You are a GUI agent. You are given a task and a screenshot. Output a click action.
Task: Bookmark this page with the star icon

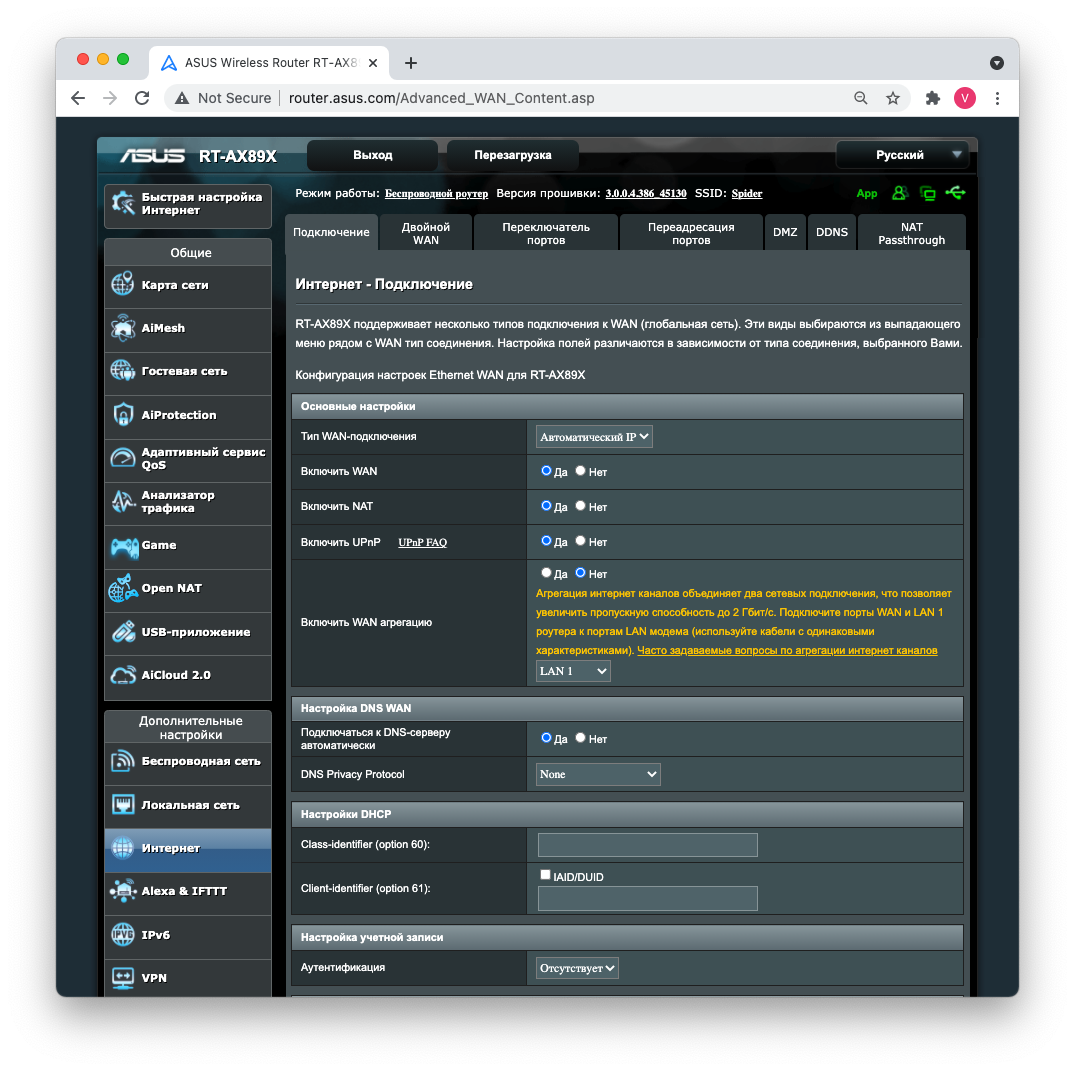893,98
